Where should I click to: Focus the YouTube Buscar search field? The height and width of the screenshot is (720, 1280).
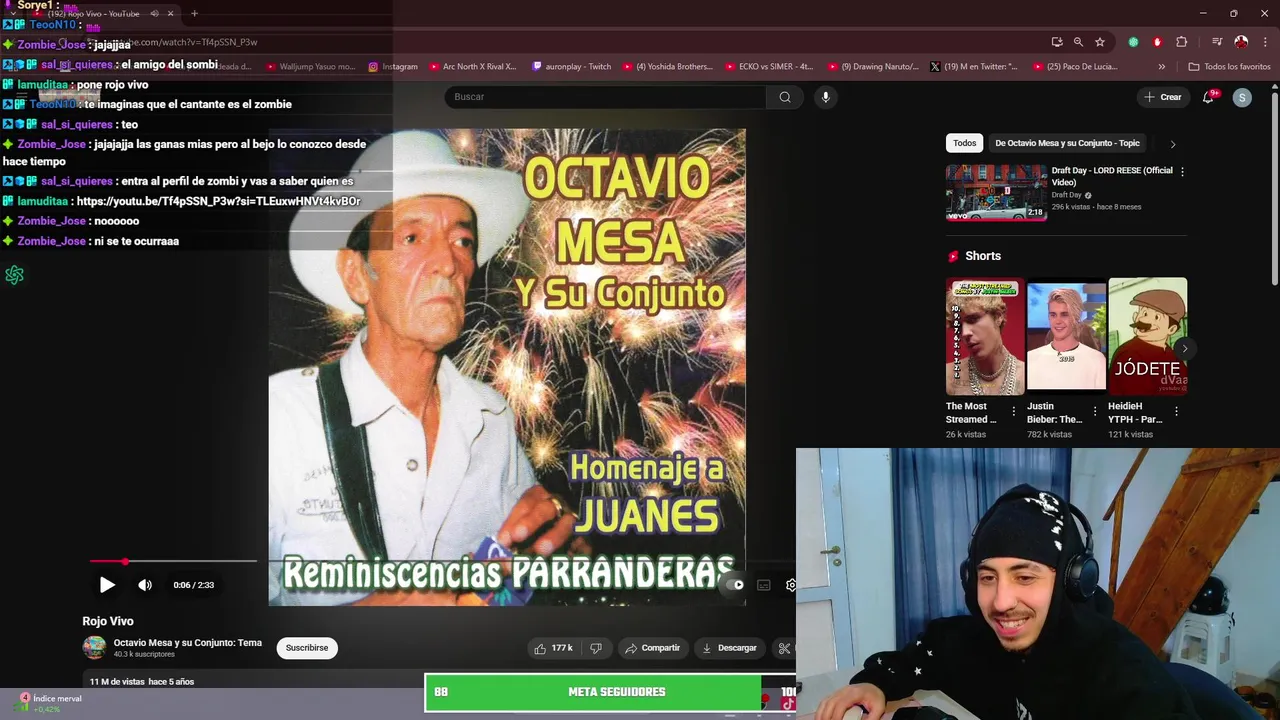point(605,97)
